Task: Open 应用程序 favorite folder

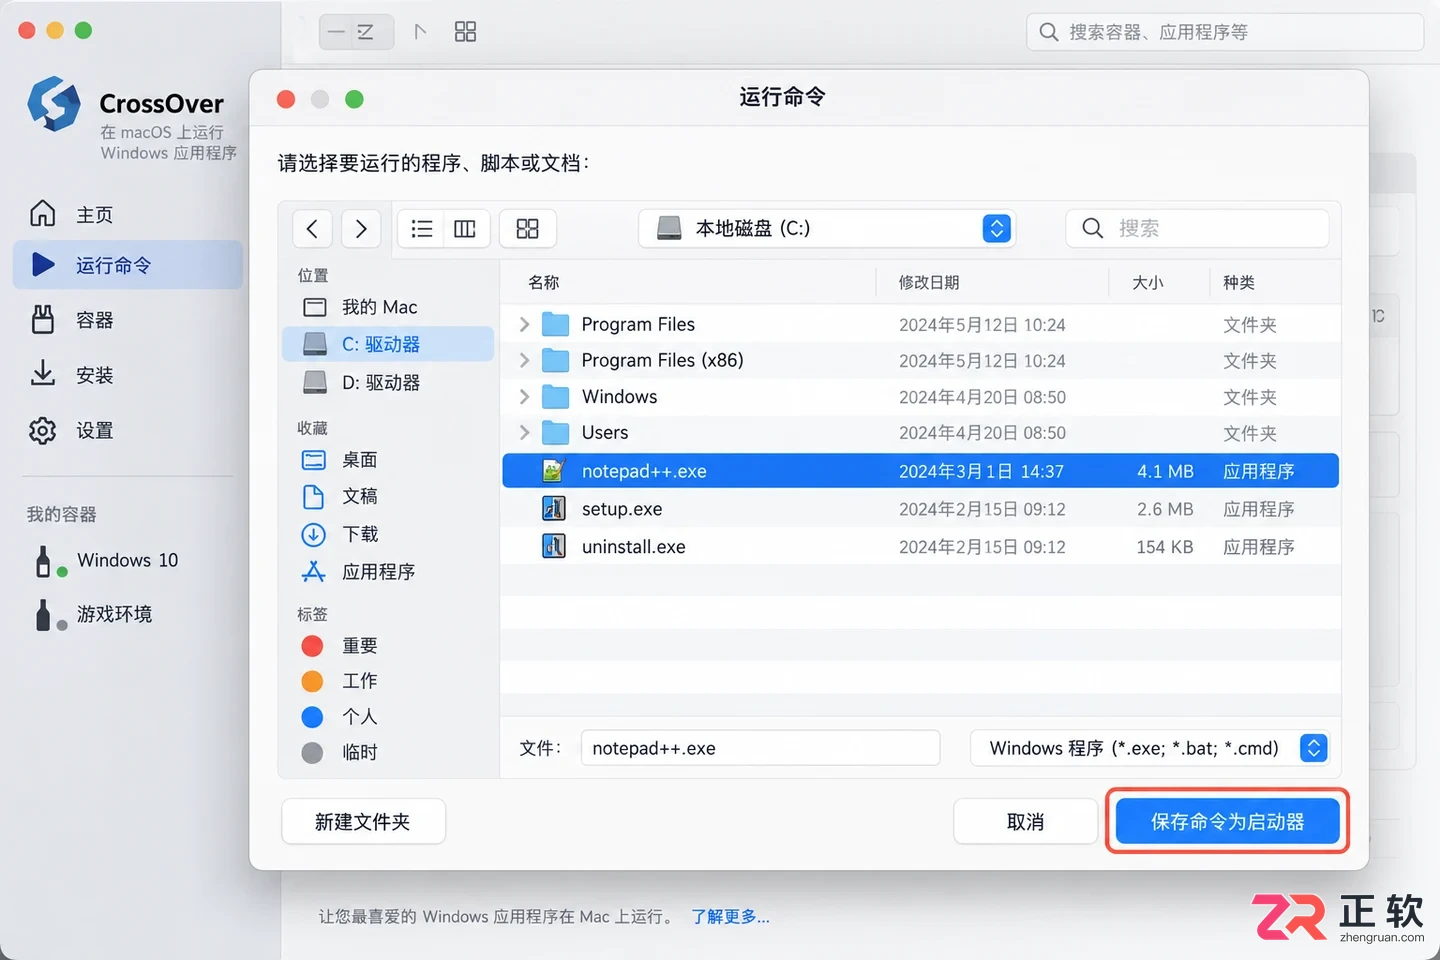Action: pyautogui.click(x=388, y=572)
